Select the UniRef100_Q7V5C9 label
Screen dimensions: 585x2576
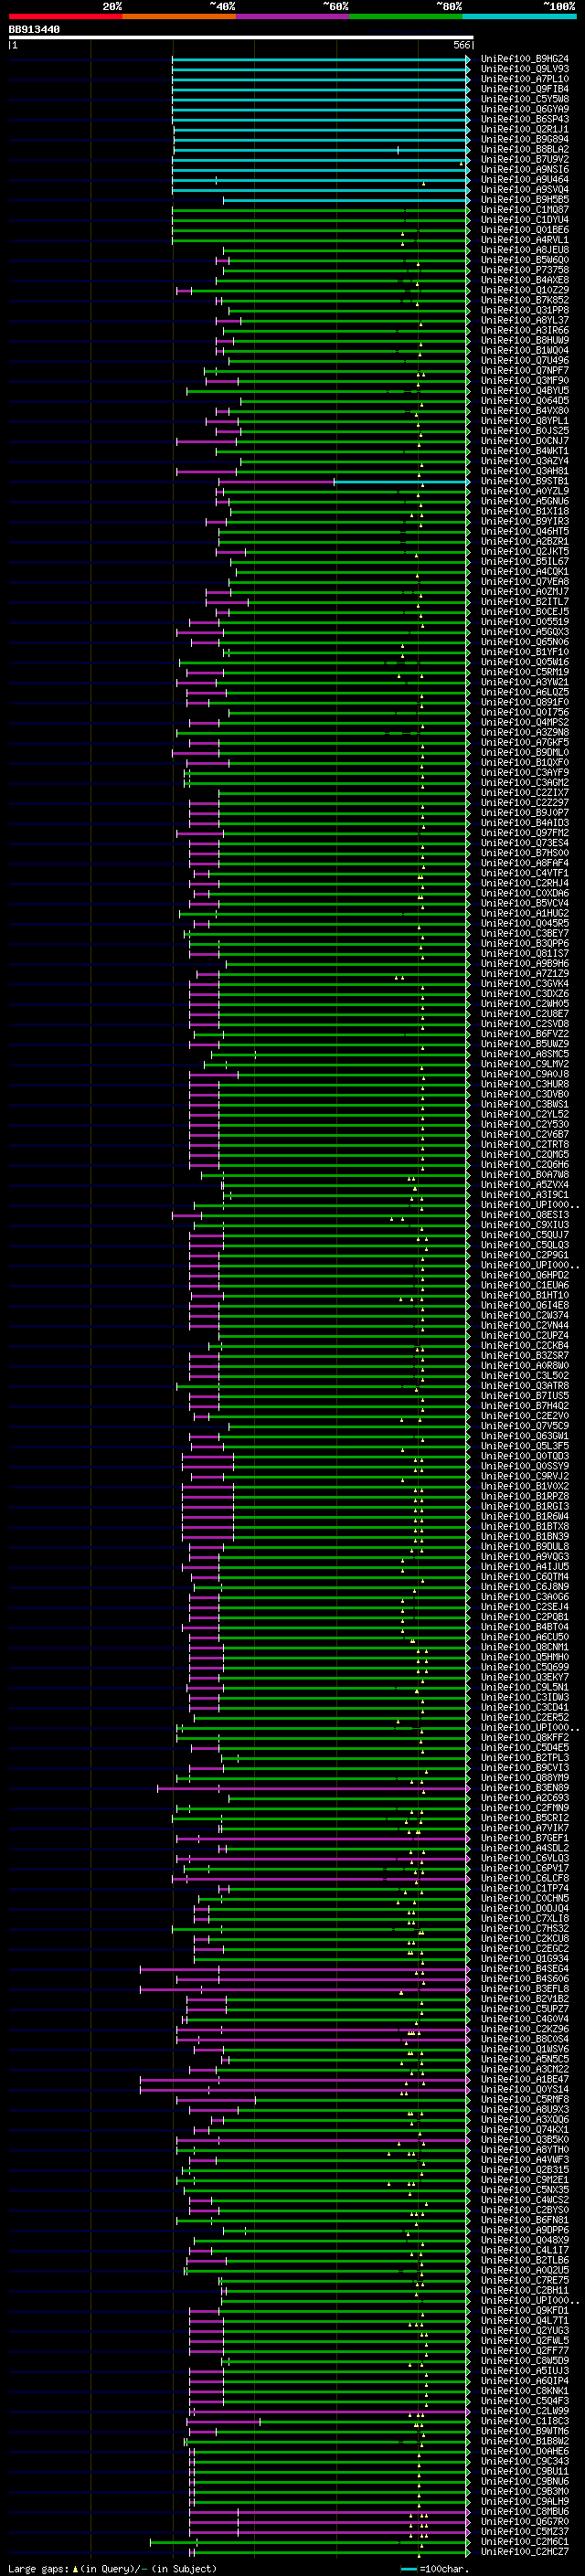point(524,1426)
